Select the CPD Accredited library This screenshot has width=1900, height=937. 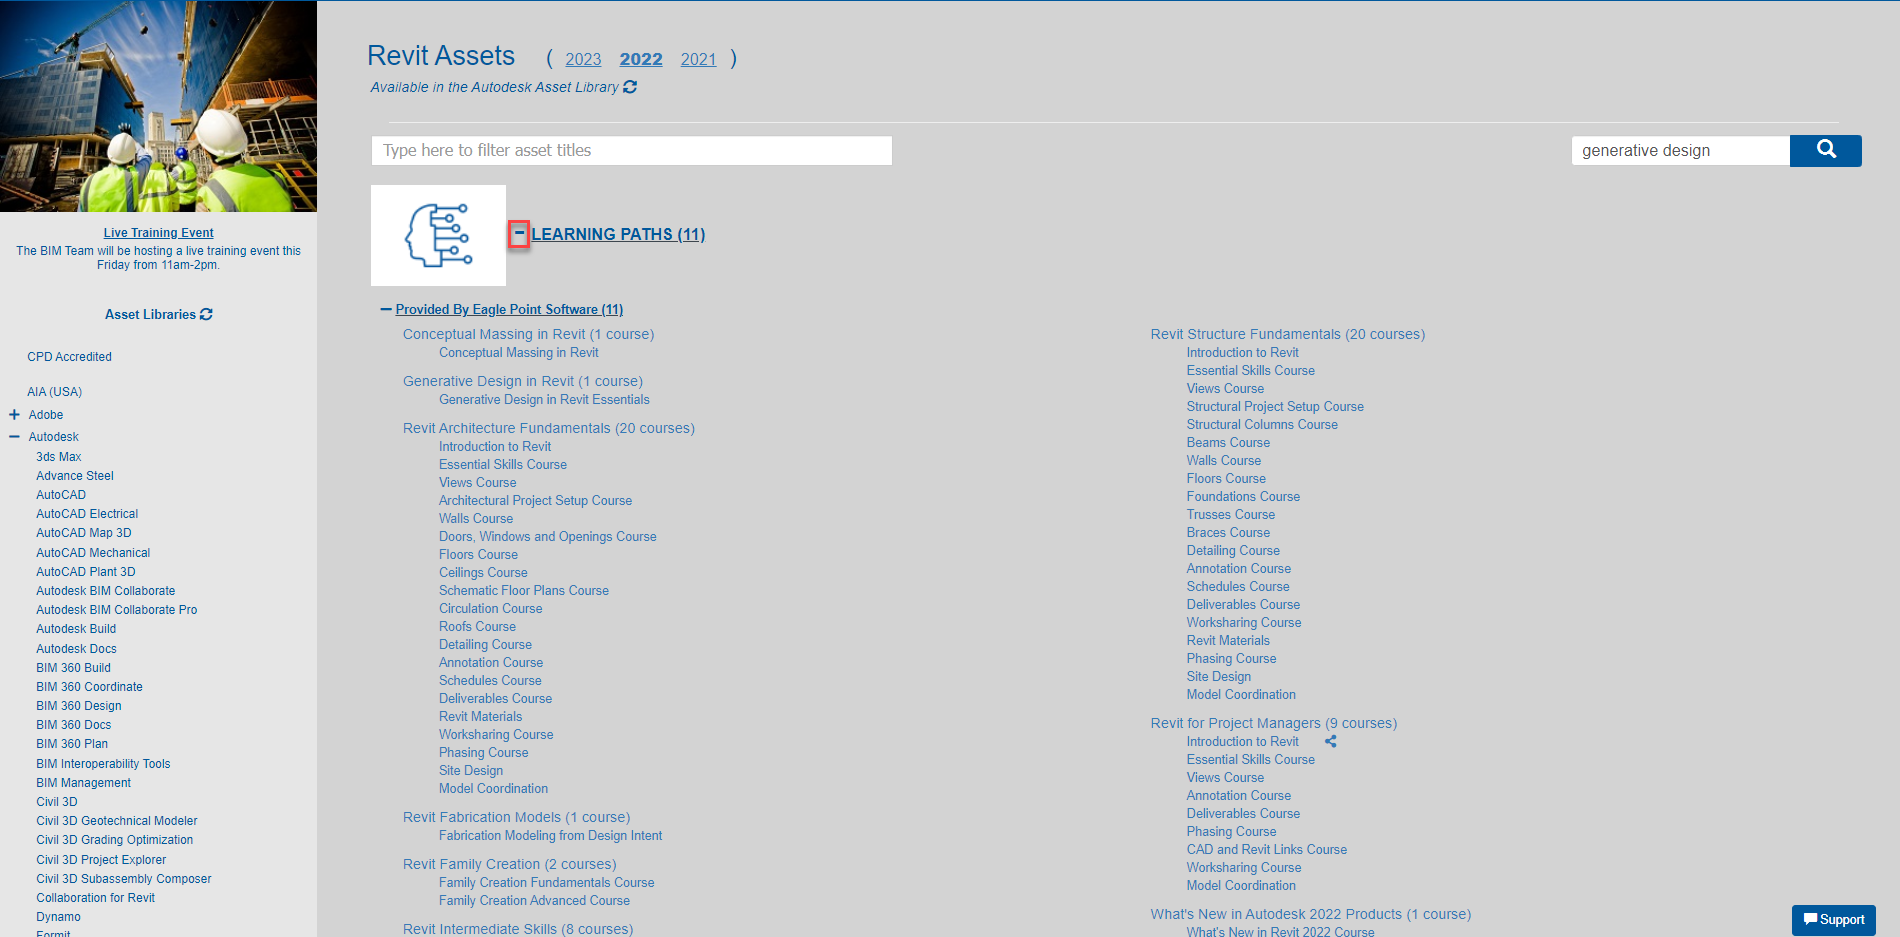(x=68, y=356)
